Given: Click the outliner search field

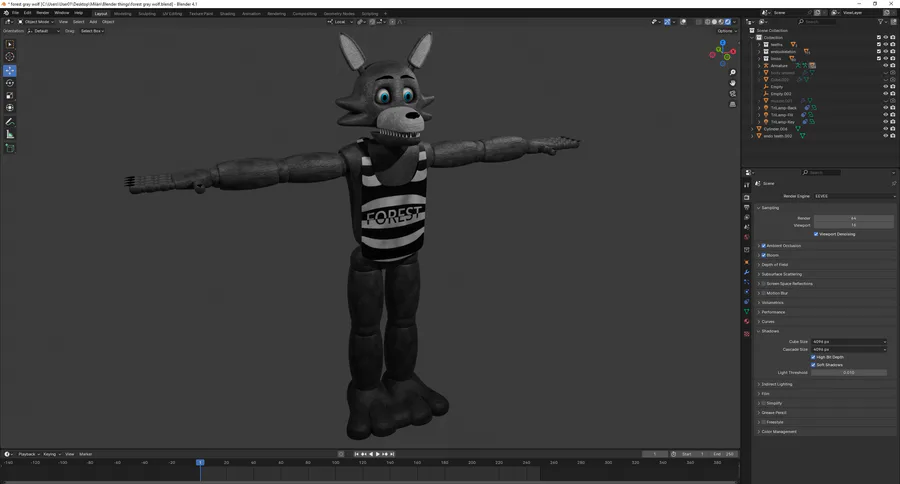Looking at the screenshot, I should [816, 22].
